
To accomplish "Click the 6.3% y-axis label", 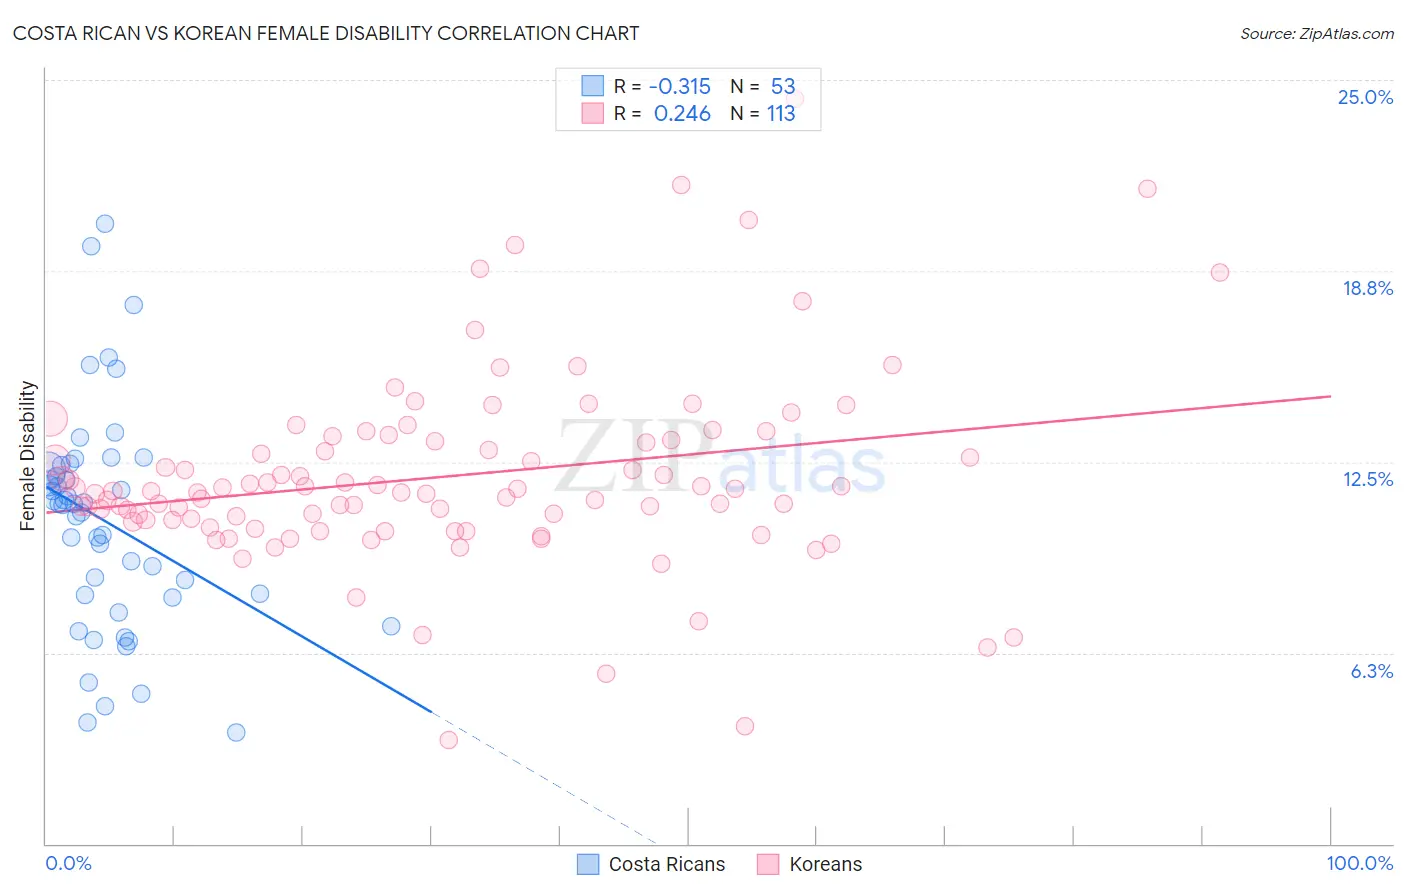I will click(1372, 671).
